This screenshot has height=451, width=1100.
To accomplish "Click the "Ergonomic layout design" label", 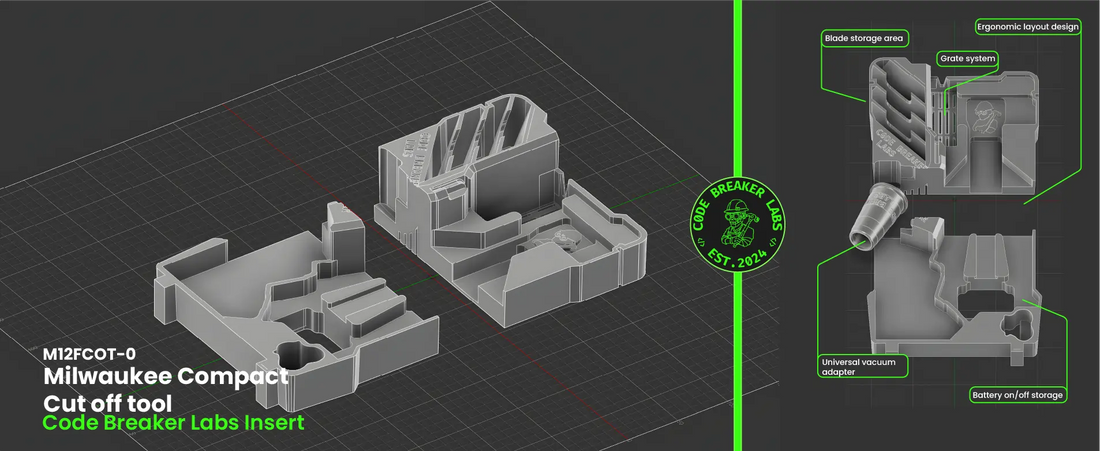I will (x=1028, y=28).
